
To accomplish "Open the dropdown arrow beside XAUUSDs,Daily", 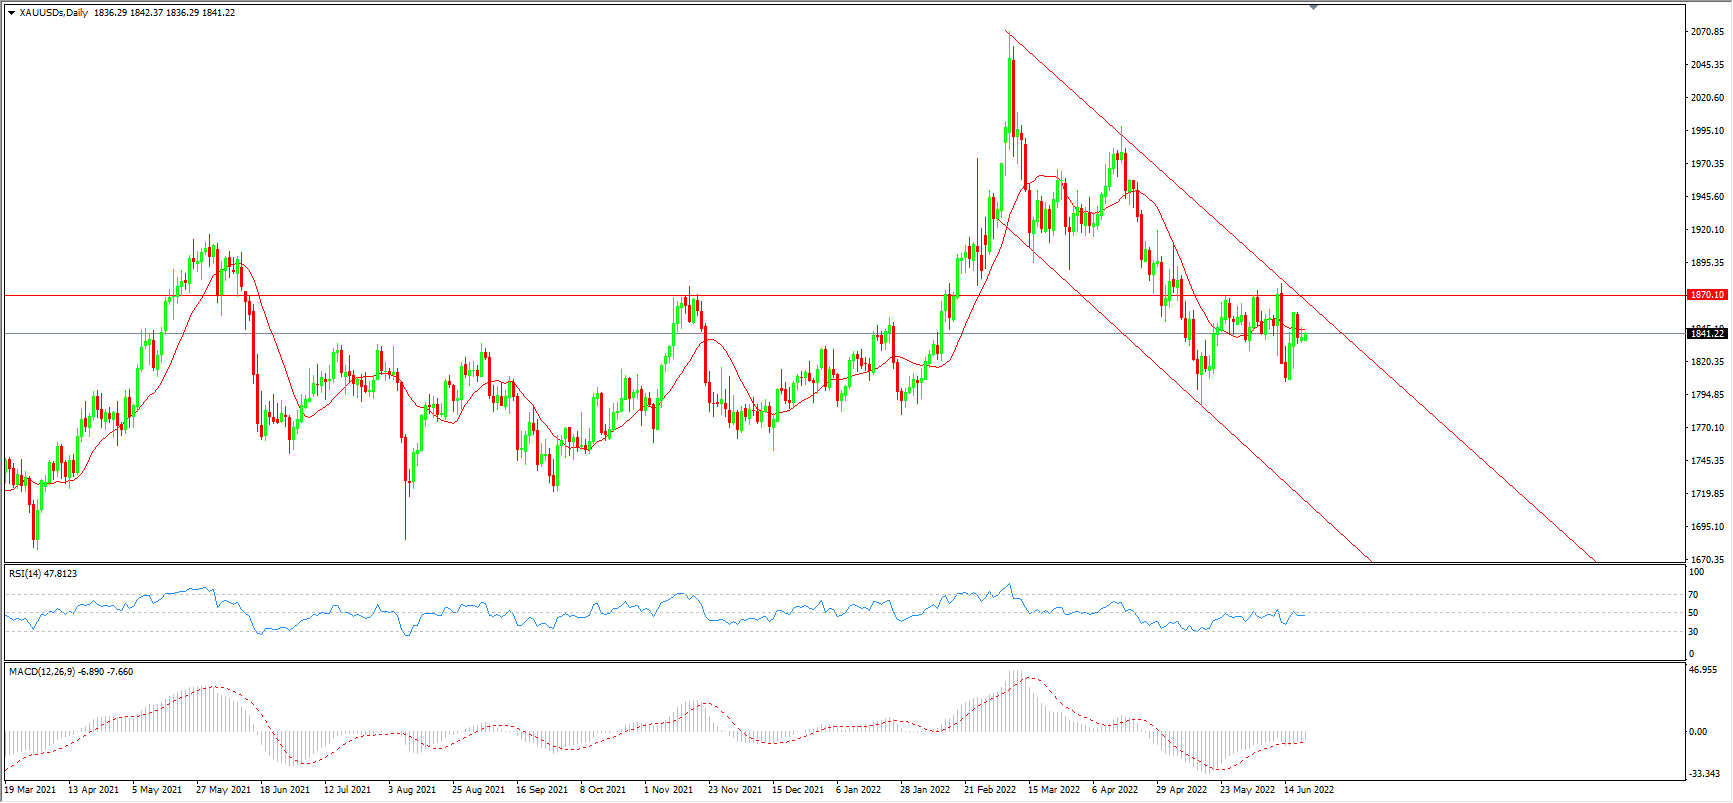I will point(12,13).
